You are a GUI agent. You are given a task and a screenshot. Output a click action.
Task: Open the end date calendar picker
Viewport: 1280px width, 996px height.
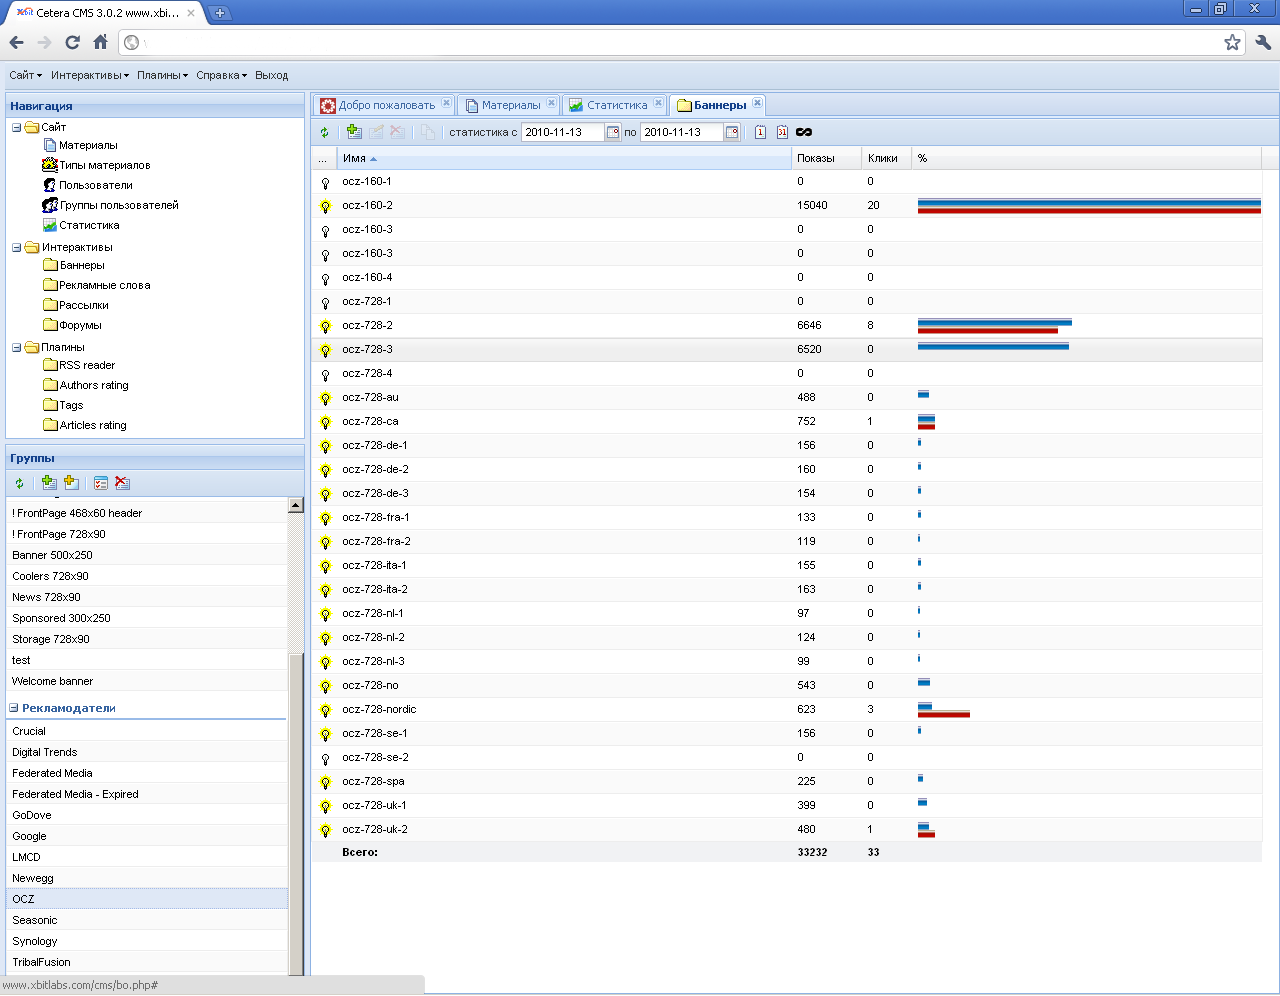[732, 132]
